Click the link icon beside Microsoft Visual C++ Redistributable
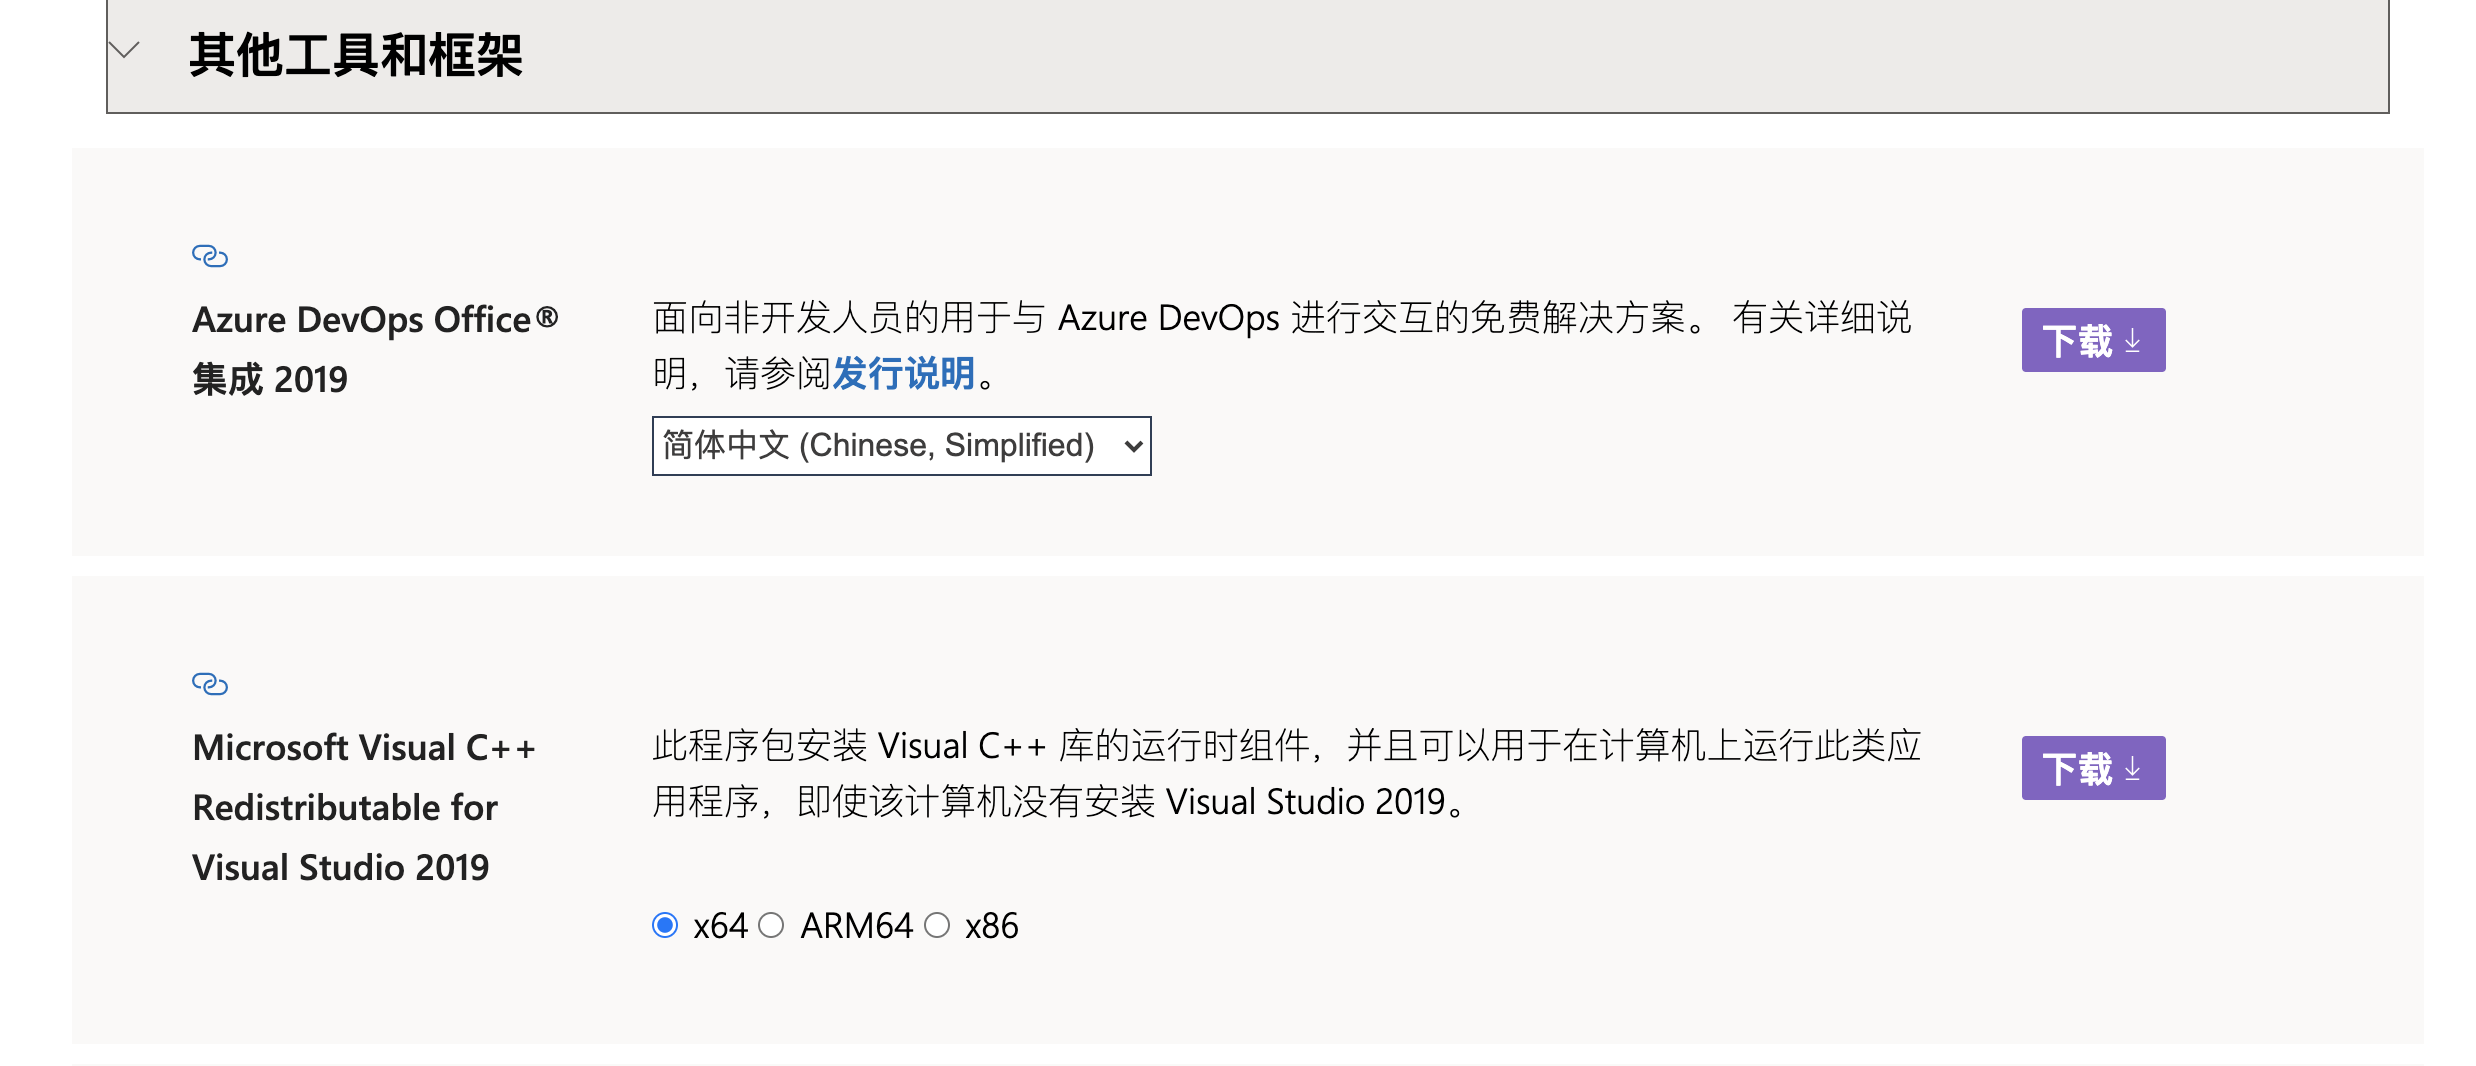This screenshot has height=1066, width=2476. click(x=209, y=684)
